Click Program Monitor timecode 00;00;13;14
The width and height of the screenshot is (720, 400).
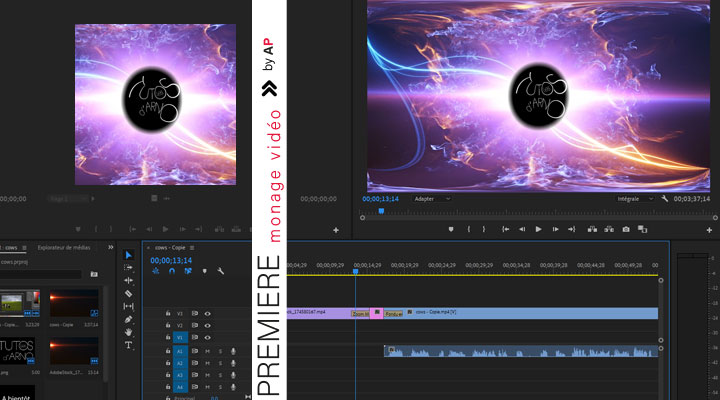[x=381, y=199]
